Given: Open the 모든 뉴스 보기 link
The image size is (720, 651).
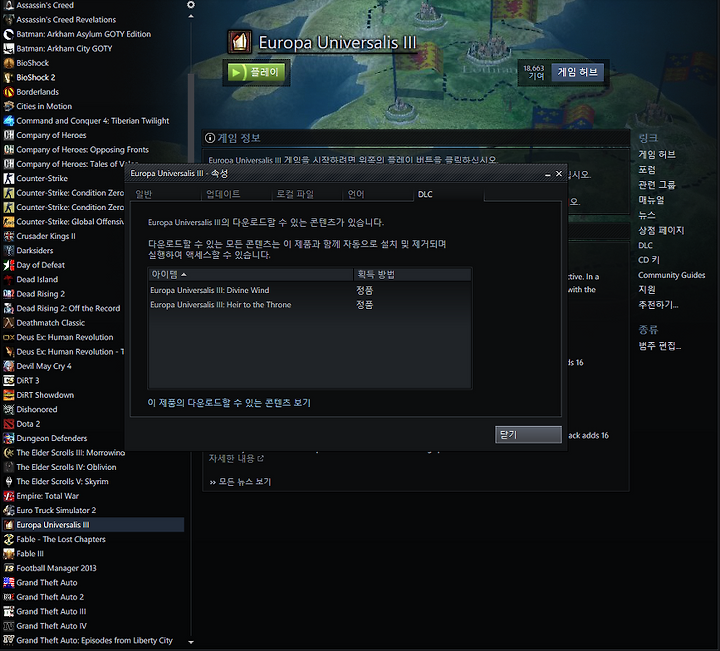Looking at the screenshot, I should [240, 482].
